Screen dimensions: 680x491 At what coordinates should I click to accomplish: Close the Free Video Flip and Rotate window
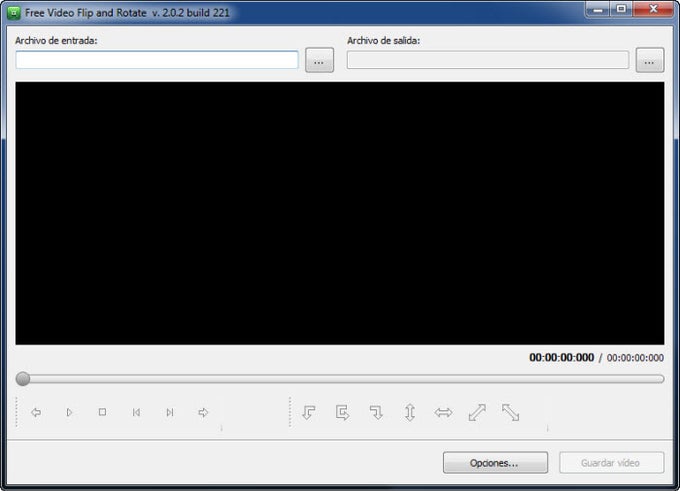[x=653, y=9]
